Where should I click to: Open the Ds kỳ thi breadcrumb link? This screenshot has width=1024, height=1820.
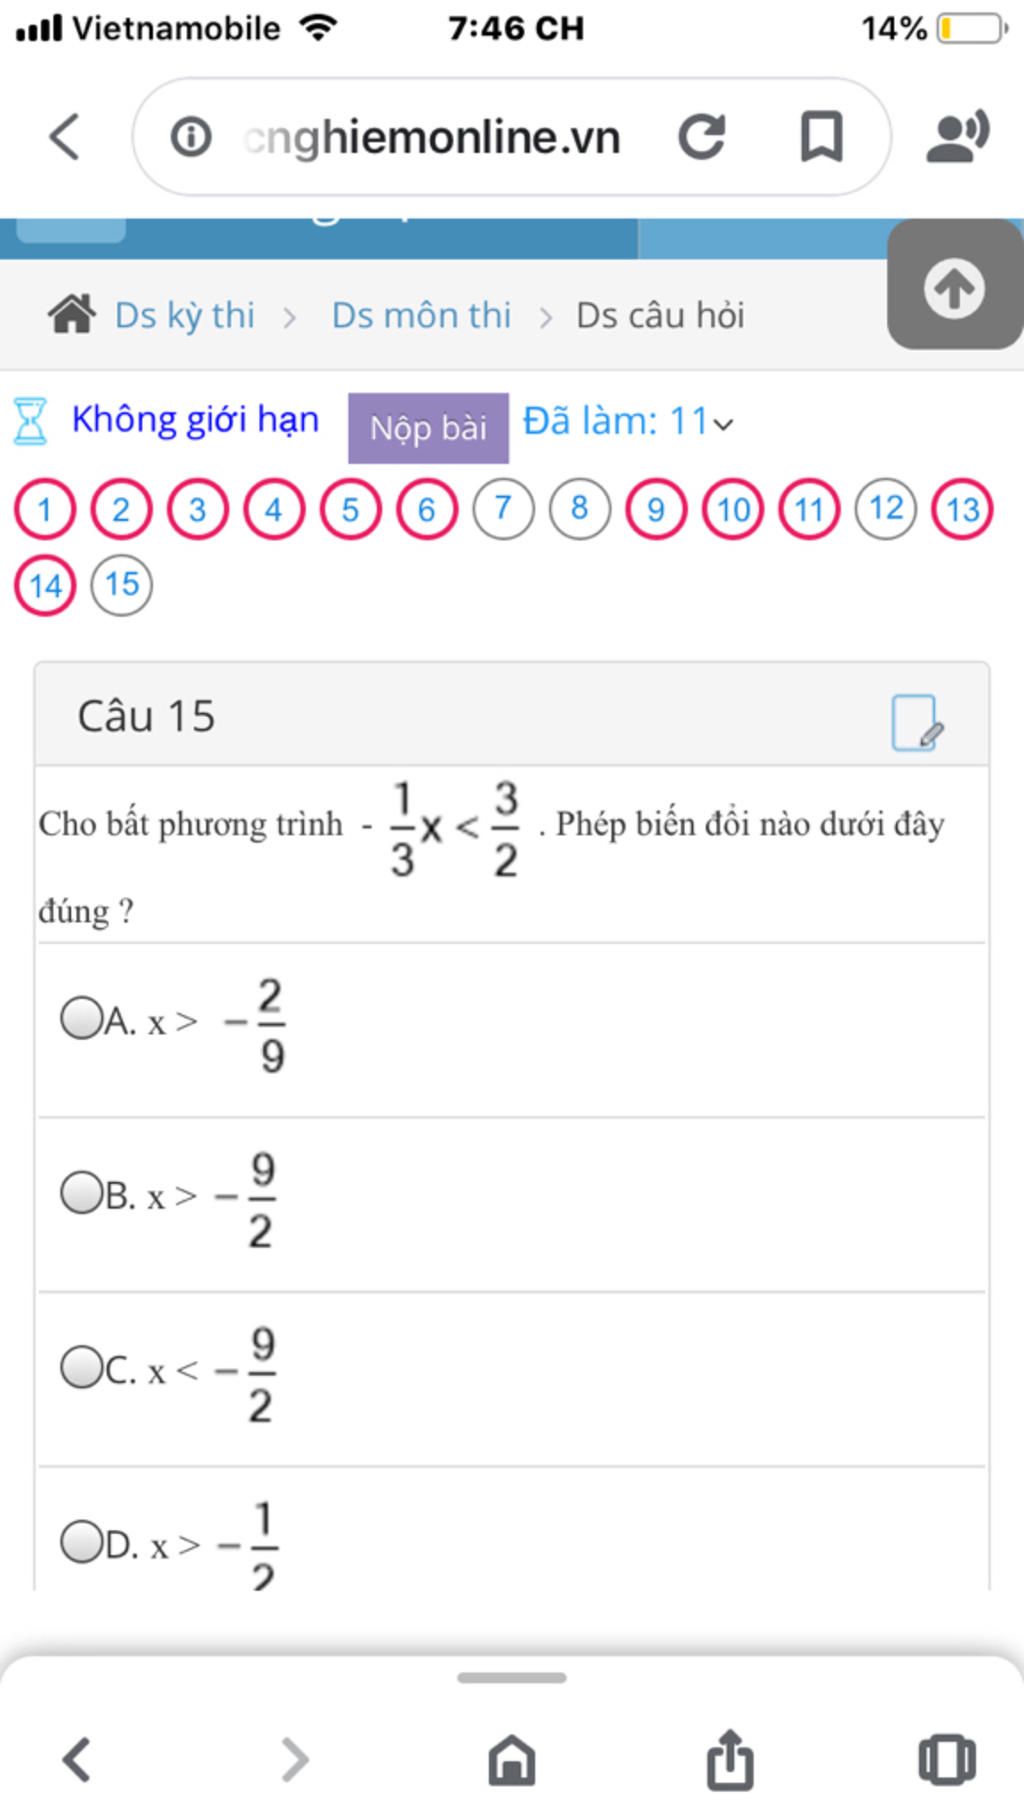(185, 315)
